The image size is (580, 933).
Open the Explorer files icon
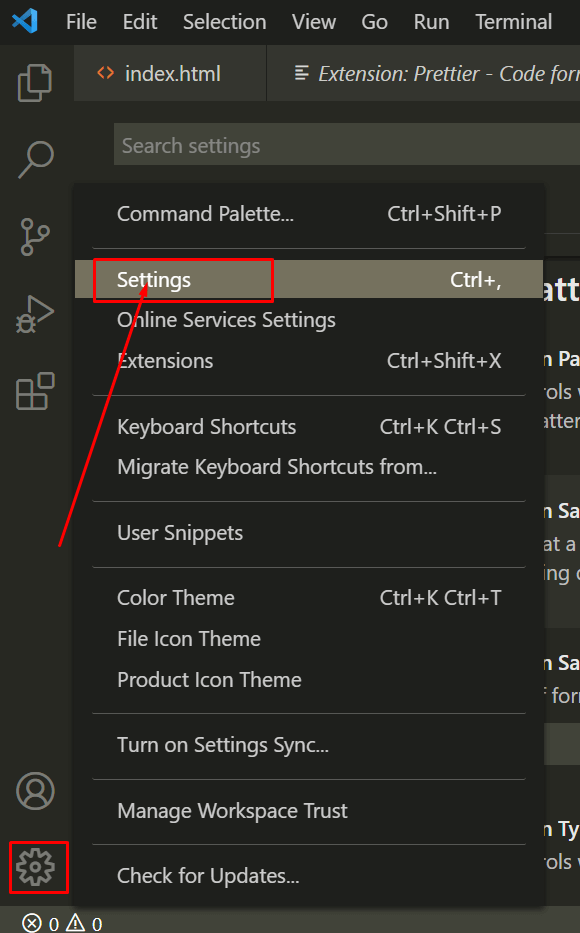(35, 83)
